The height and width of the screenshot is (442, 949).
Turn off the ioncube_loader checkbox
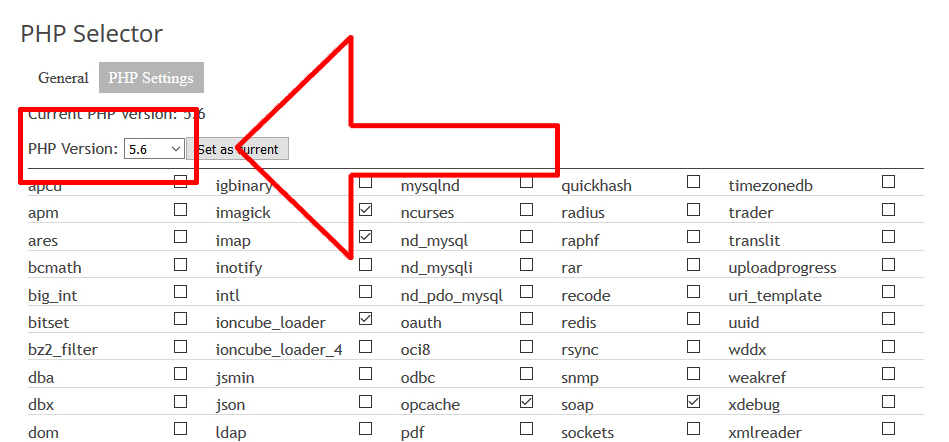(x=365, y=320)
